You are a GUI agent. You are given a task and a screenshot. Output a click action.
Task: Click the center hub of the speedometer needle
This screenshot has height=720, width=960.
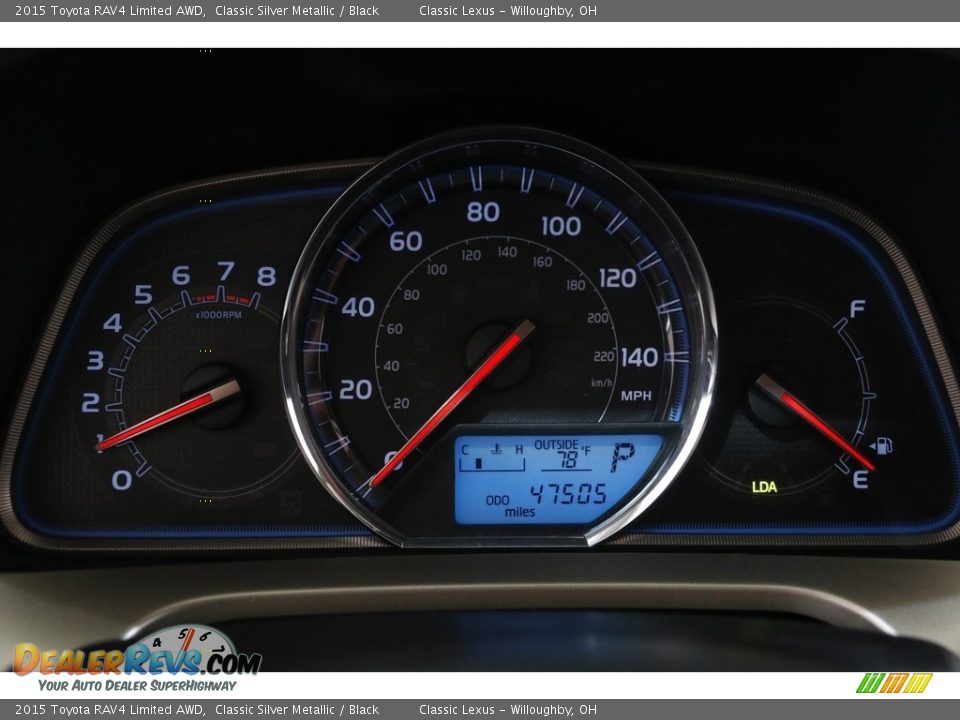coord(498,356)
